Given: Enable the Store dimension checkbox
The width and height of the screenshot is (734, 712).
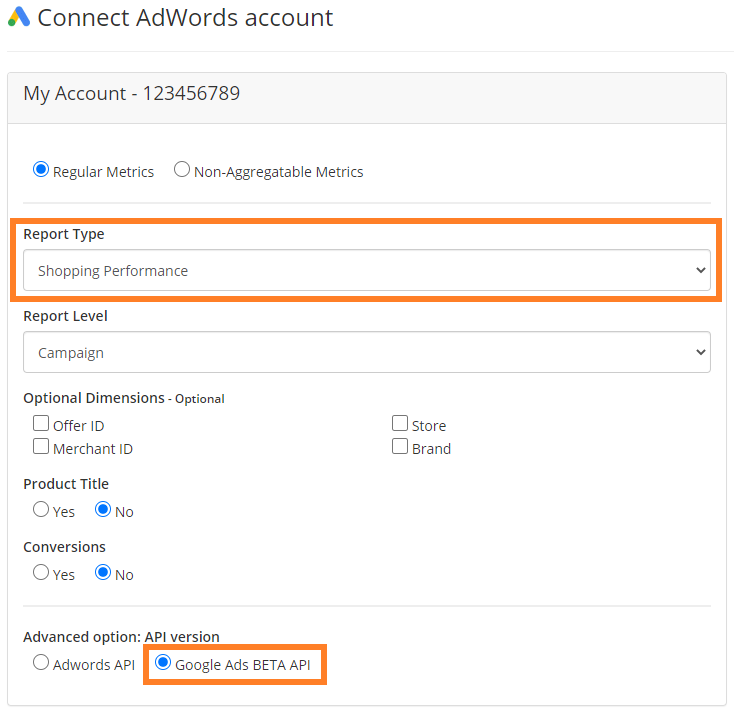Looking at the screenshot, I should (x=400, y=423).
